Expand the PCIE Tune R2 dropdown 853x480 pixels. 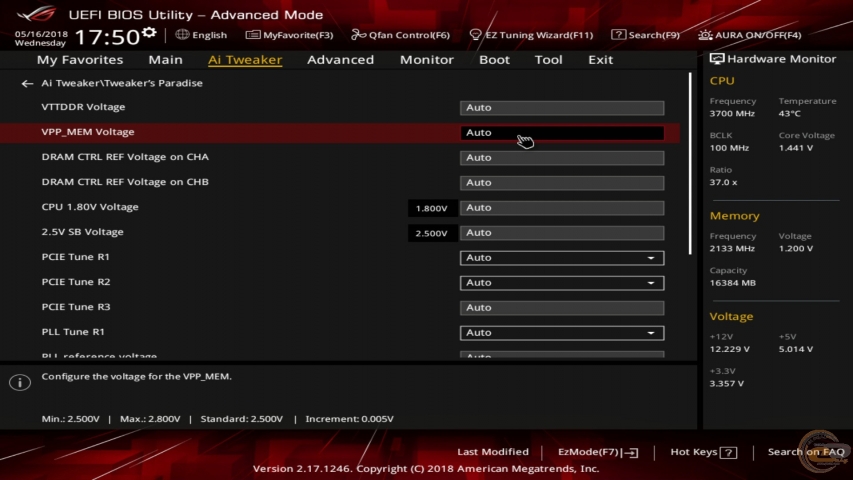tap(562, 282)
